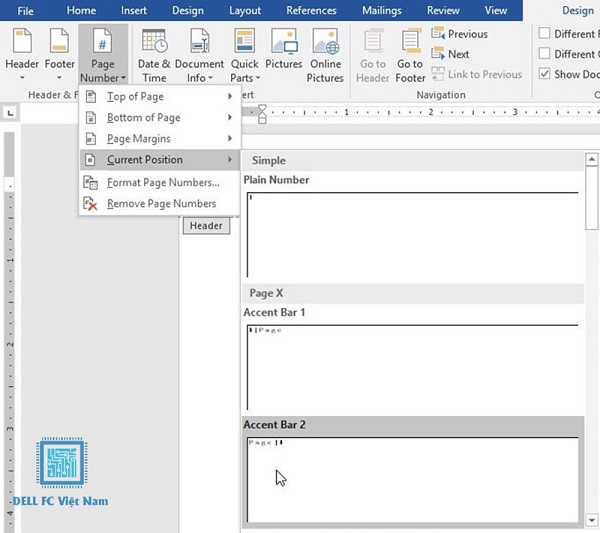Expand the Header dropdown arrow

[x=22, y=78]
